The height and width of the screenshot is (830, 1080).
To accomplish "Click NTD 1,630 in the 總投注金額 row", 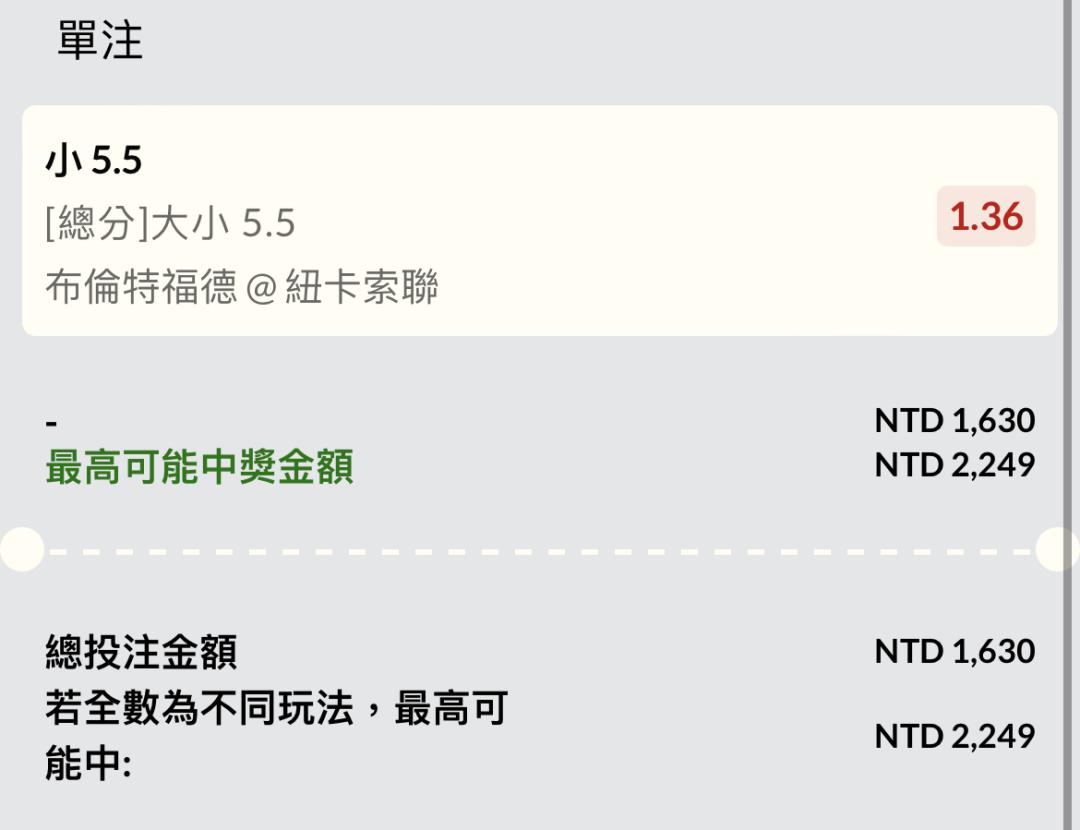I will (954, 651).
